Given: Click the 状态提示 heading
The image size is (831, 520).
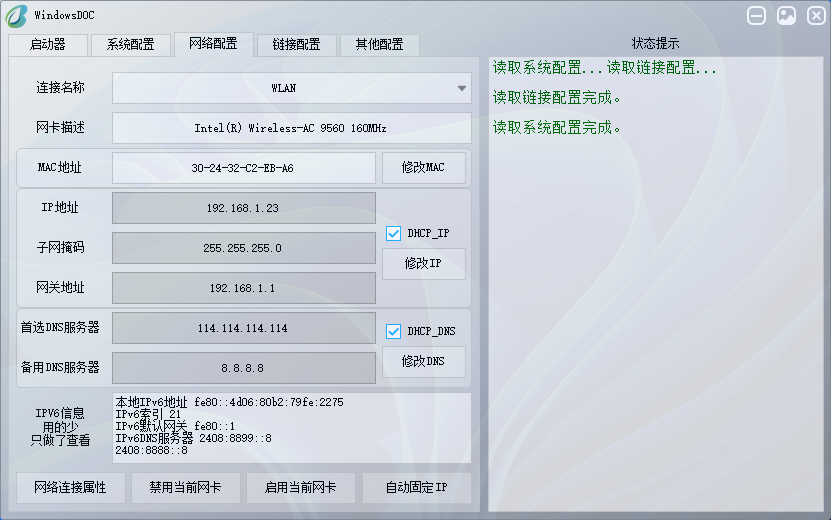Looking at the screenshot, I should pyautogui.click(x=656, y=43).
